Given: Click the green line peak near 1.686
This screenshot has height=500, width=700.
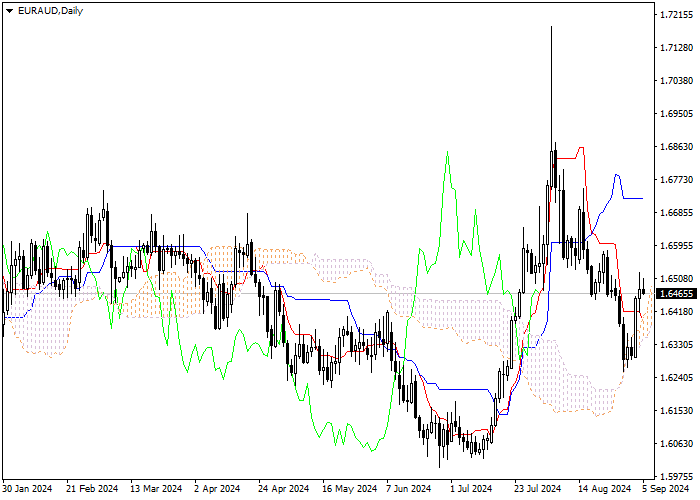Looking at the screenshot, I should click(447, 152).
